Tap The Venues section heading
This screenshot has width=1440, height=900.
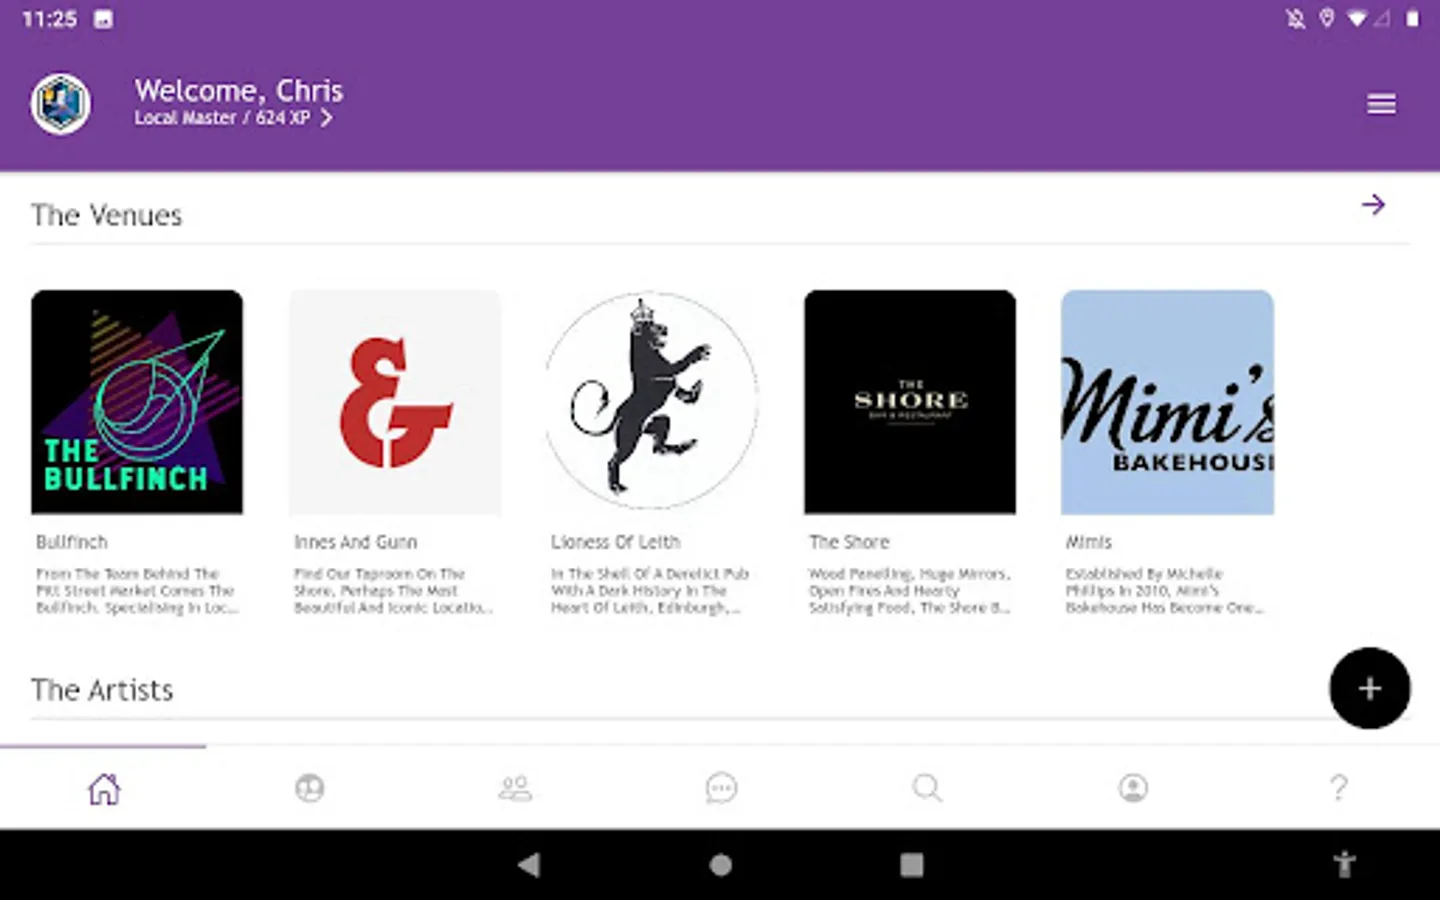point(107,215)
